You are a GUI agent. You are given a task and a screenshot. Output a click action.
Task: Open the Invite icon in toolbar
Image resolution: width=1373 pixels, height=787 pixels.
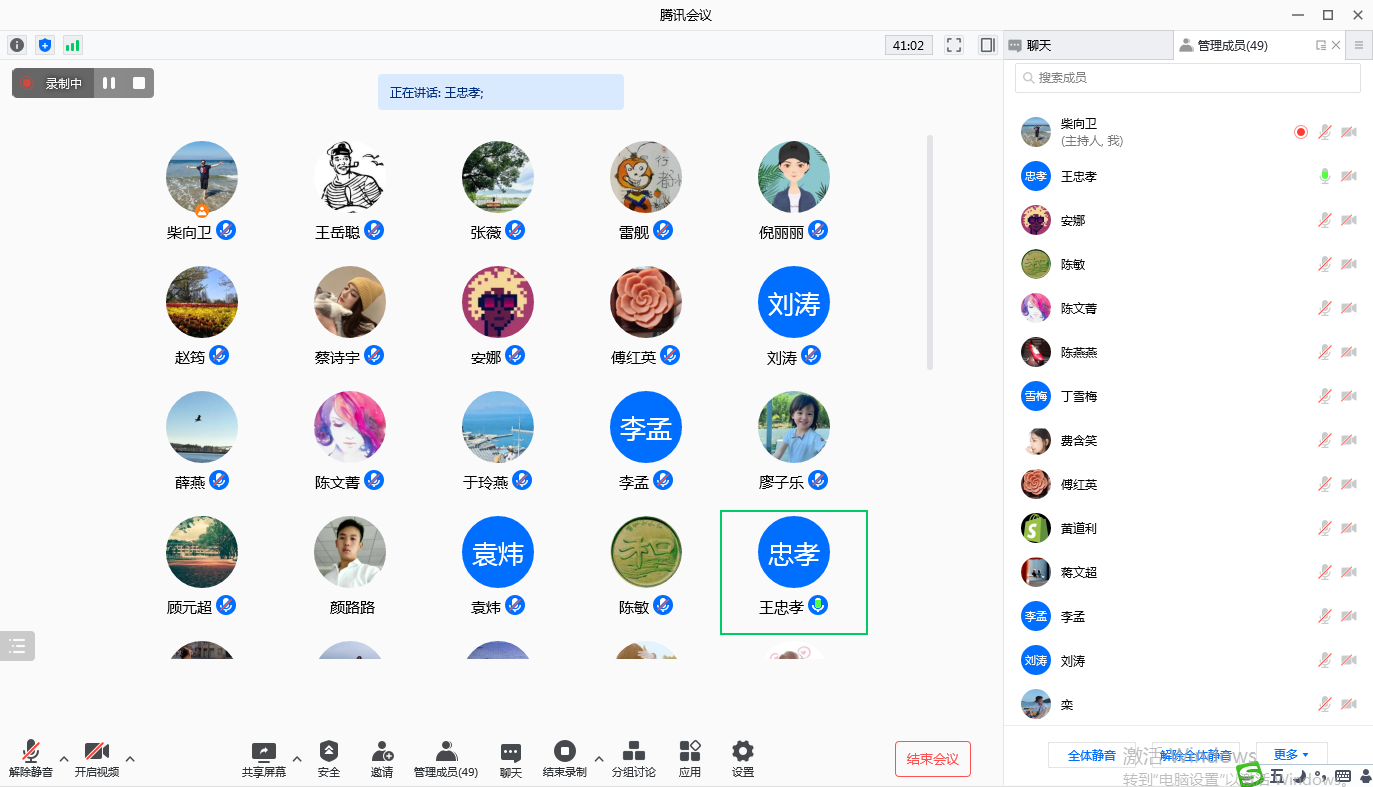click(x=382, y=759)
